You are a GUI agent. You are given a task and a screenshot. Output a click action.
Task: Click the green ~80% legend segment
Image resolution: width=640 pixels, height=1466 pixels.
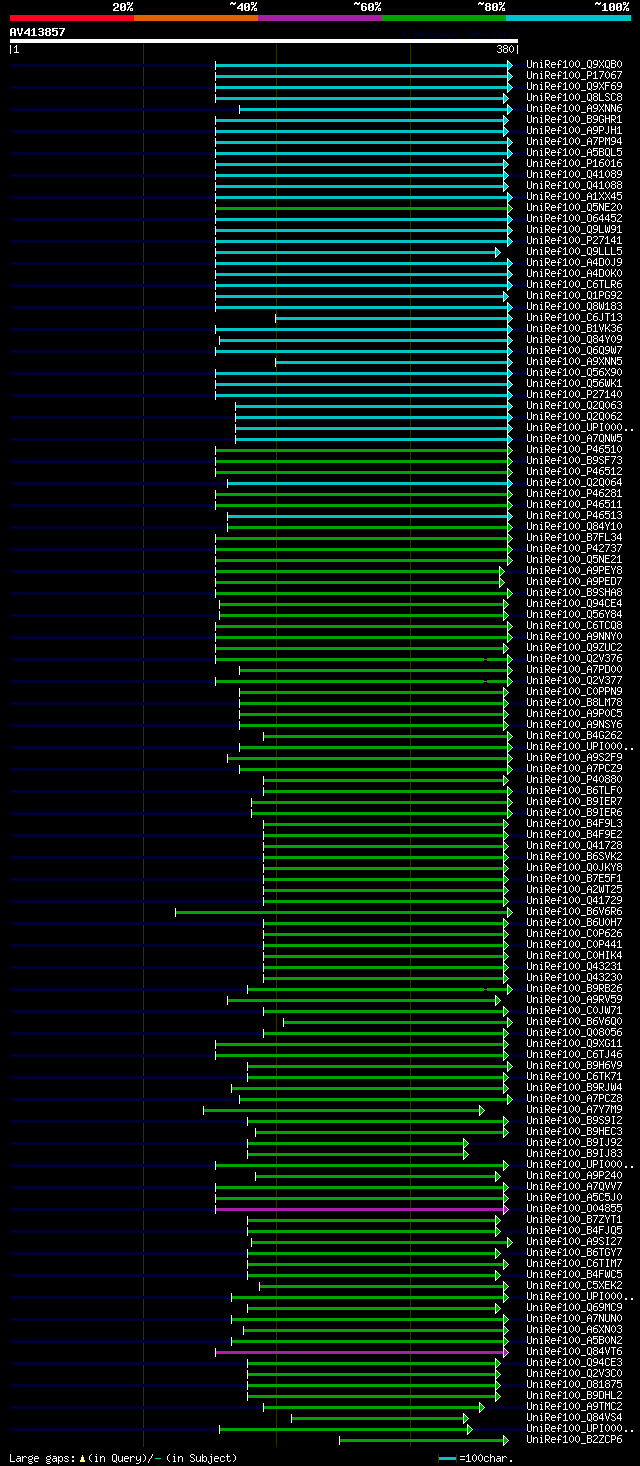[x=444, y=18]
